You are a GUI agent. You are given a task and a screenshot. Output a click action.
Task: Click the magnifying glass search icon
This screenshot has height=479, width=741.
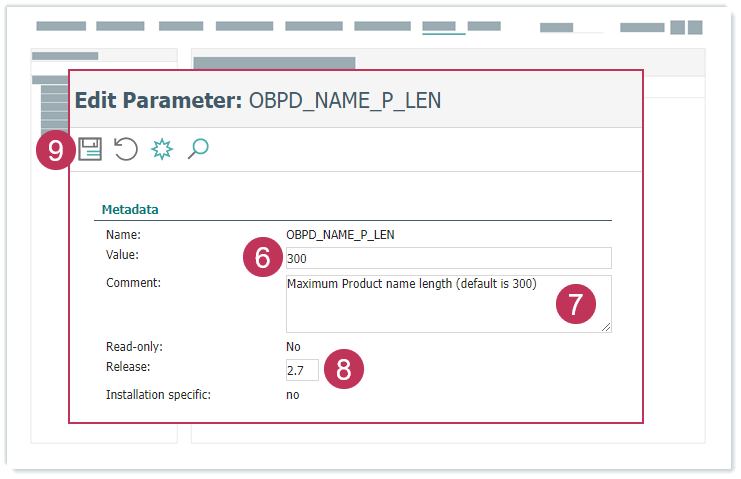point(198,150)
